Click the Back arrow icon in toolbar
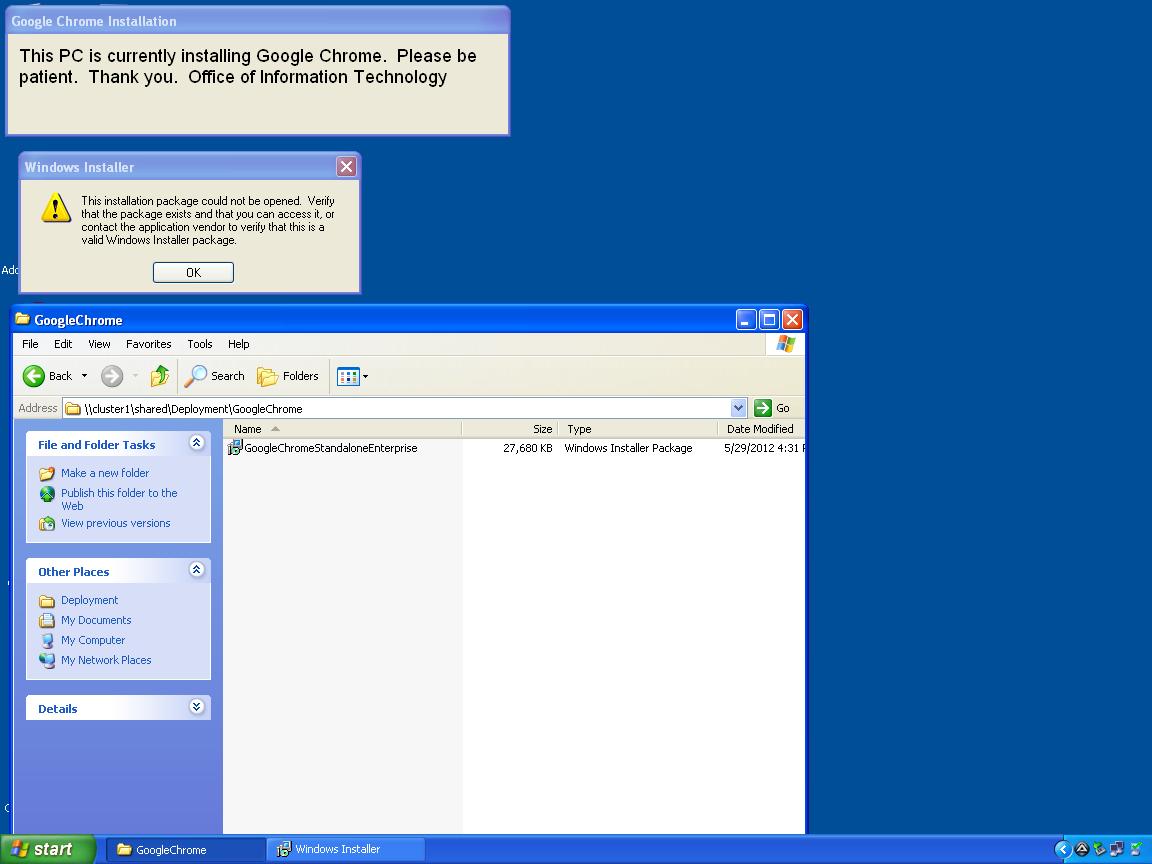This screenshot has width=1152, height=864. pos(35,376)
